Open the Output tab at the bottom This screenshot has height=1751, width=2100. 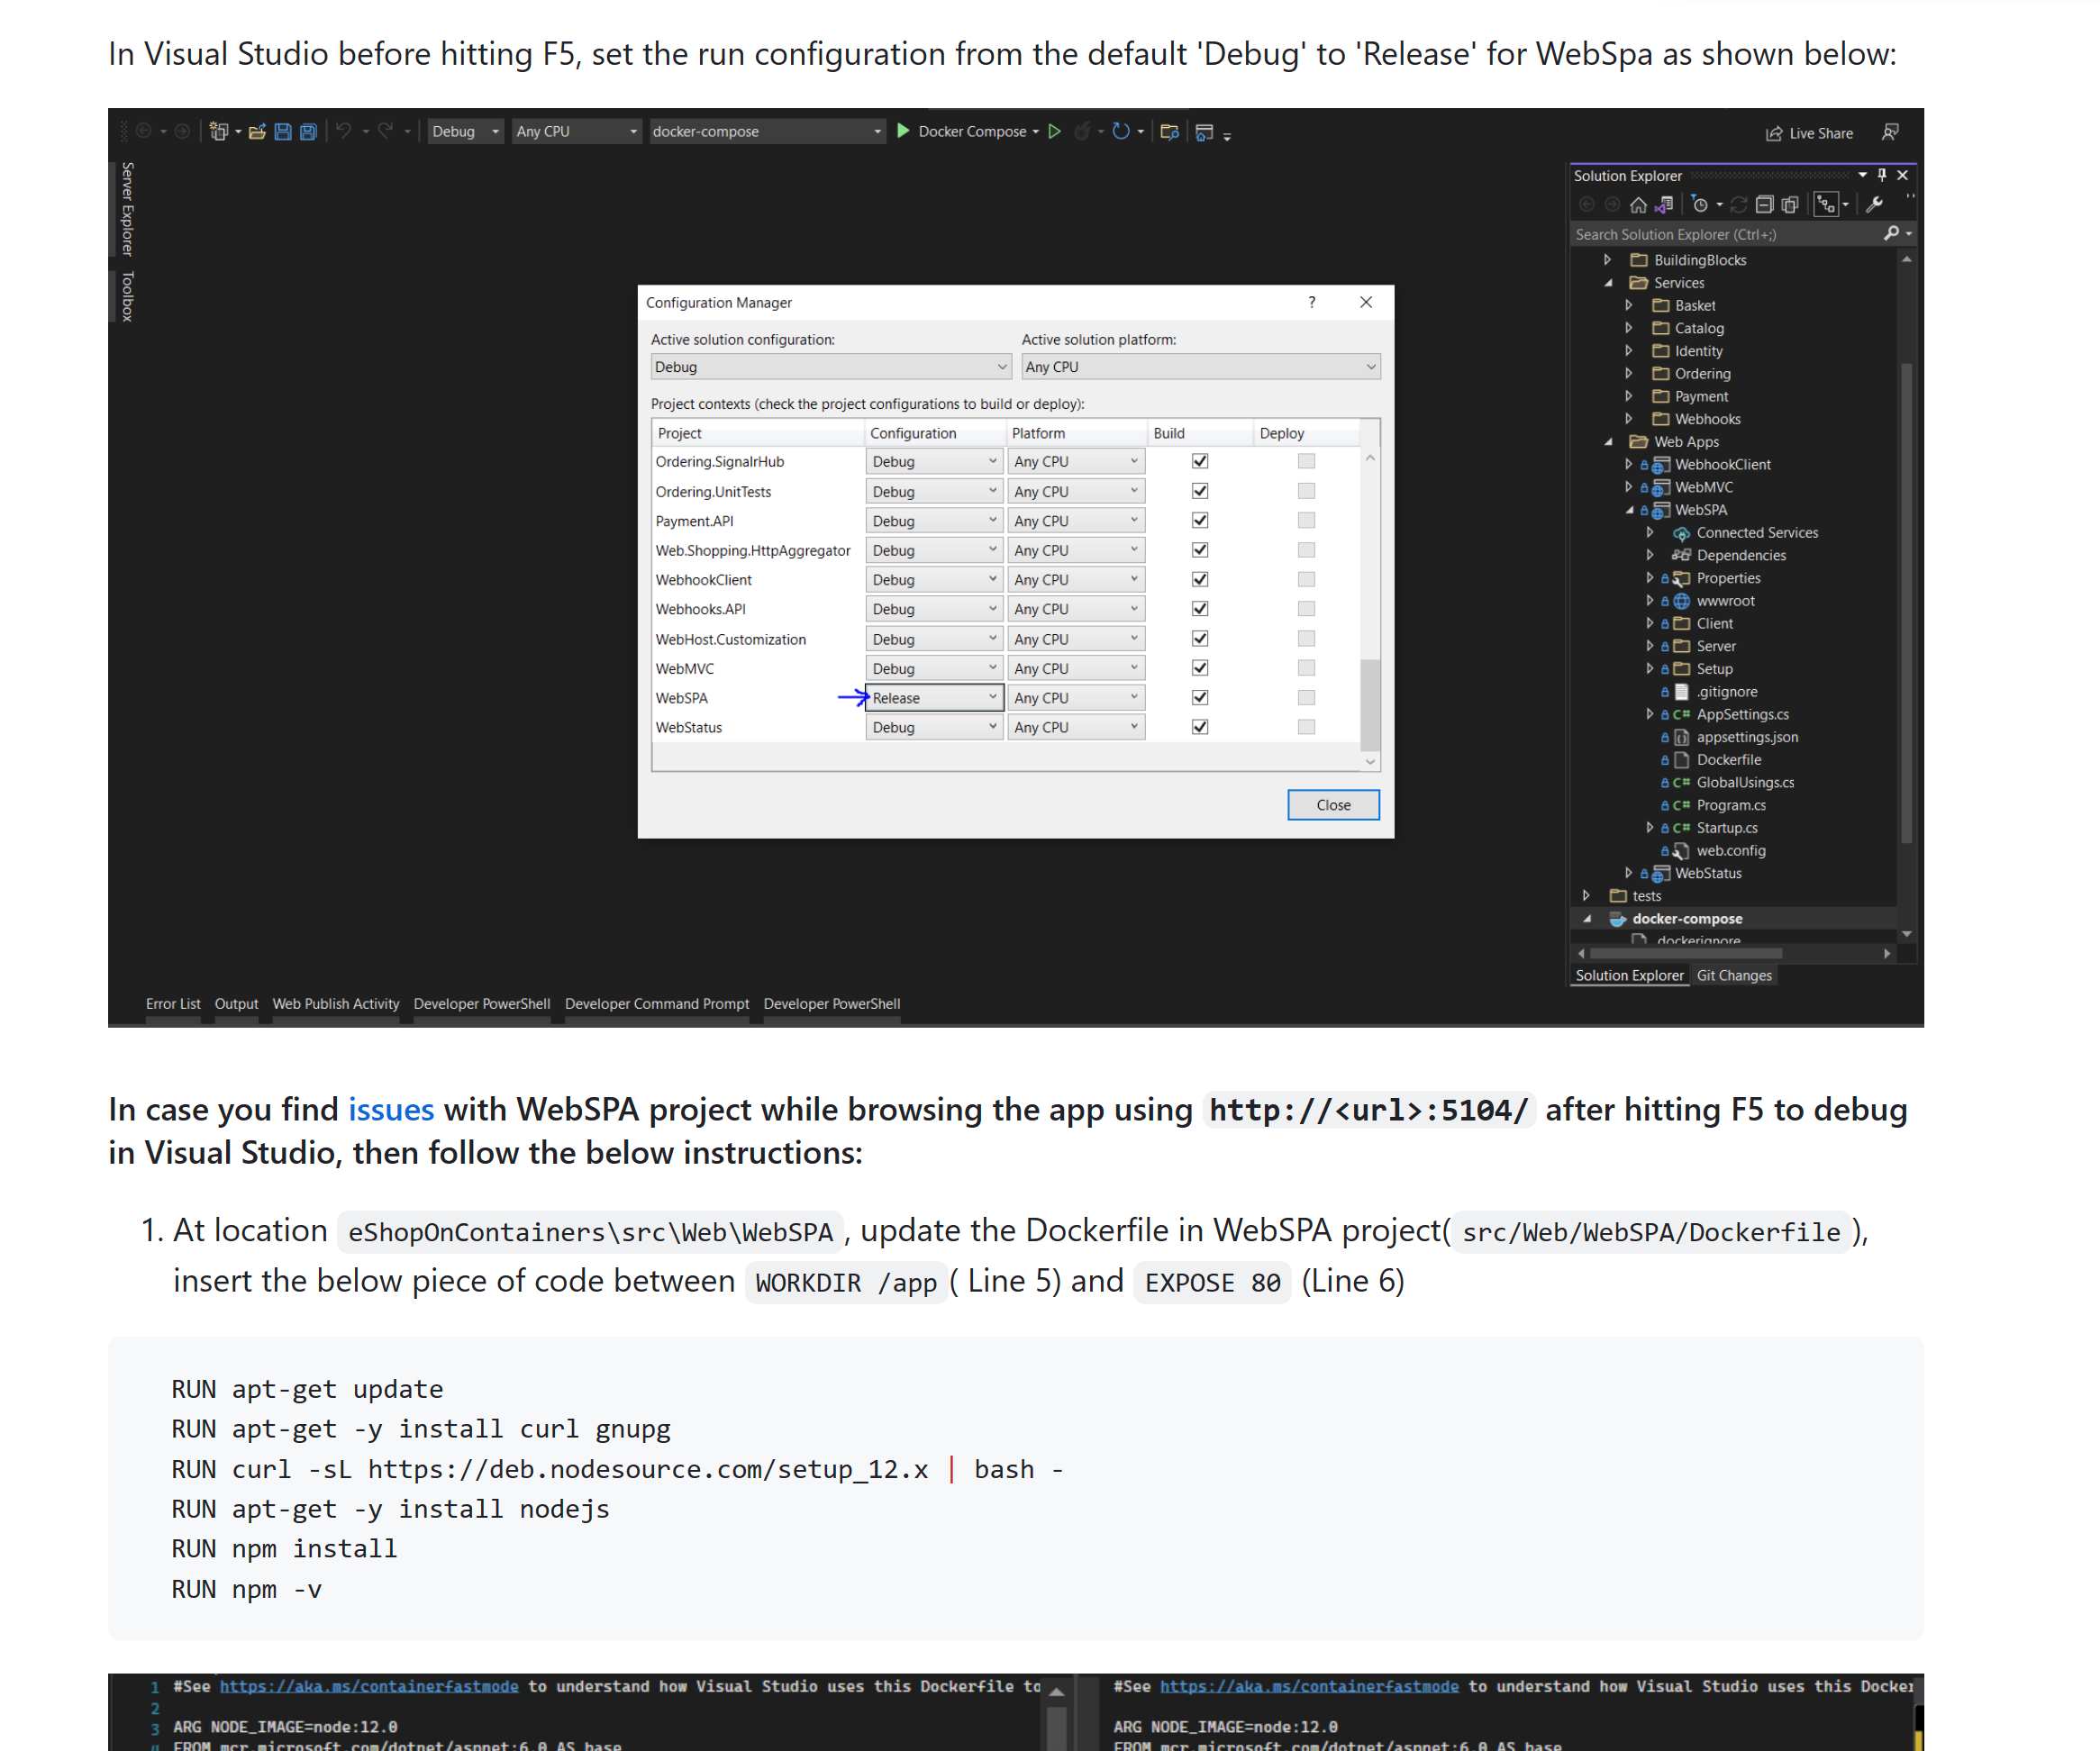click(x=236, y=1004)
